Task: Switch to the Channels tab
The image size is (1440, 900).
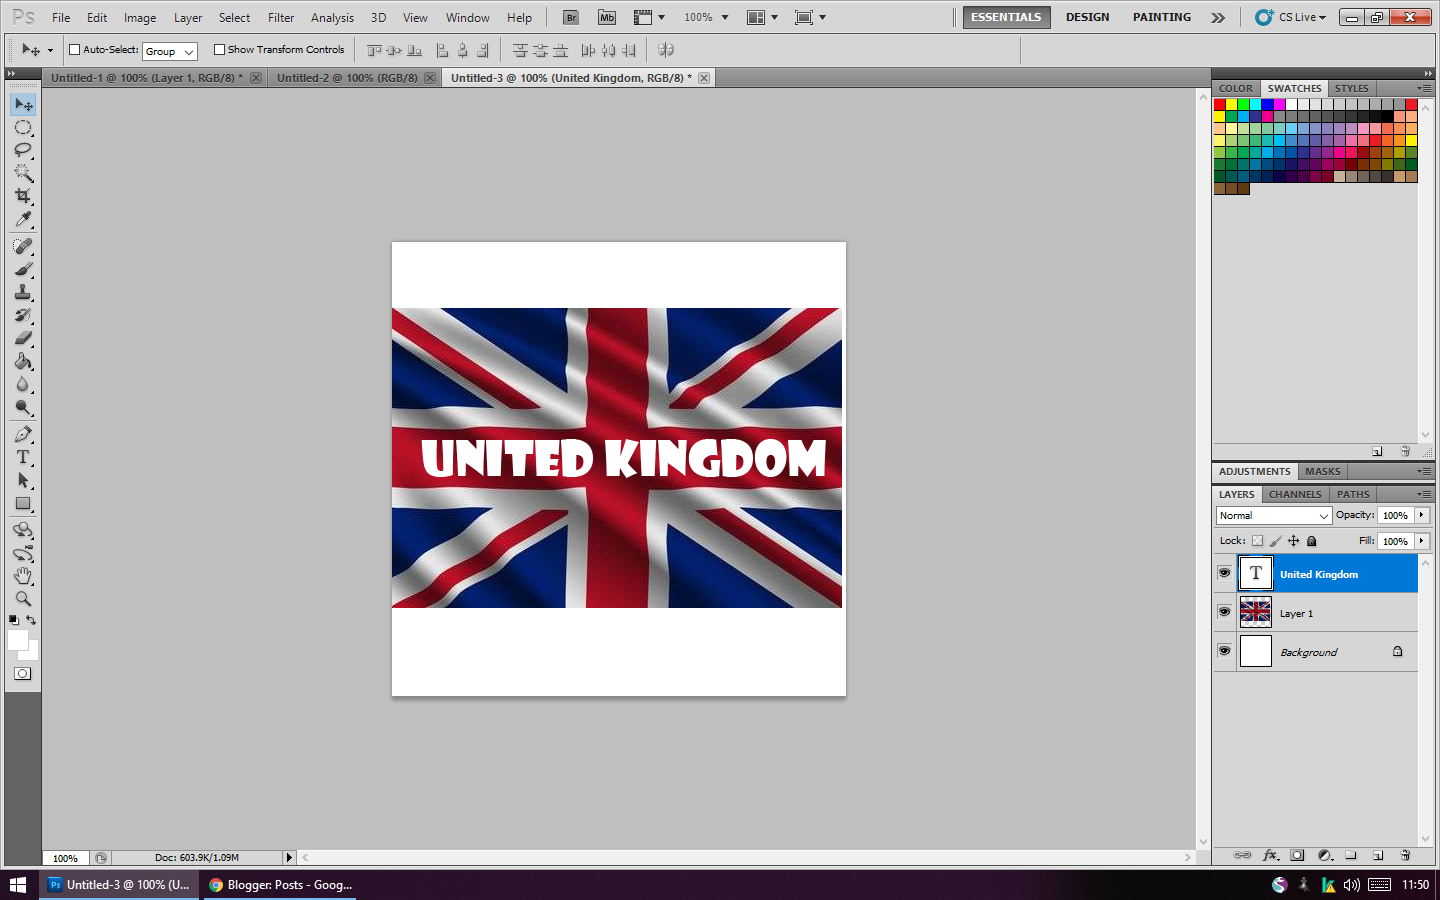Action: [x=1295, y=494]
